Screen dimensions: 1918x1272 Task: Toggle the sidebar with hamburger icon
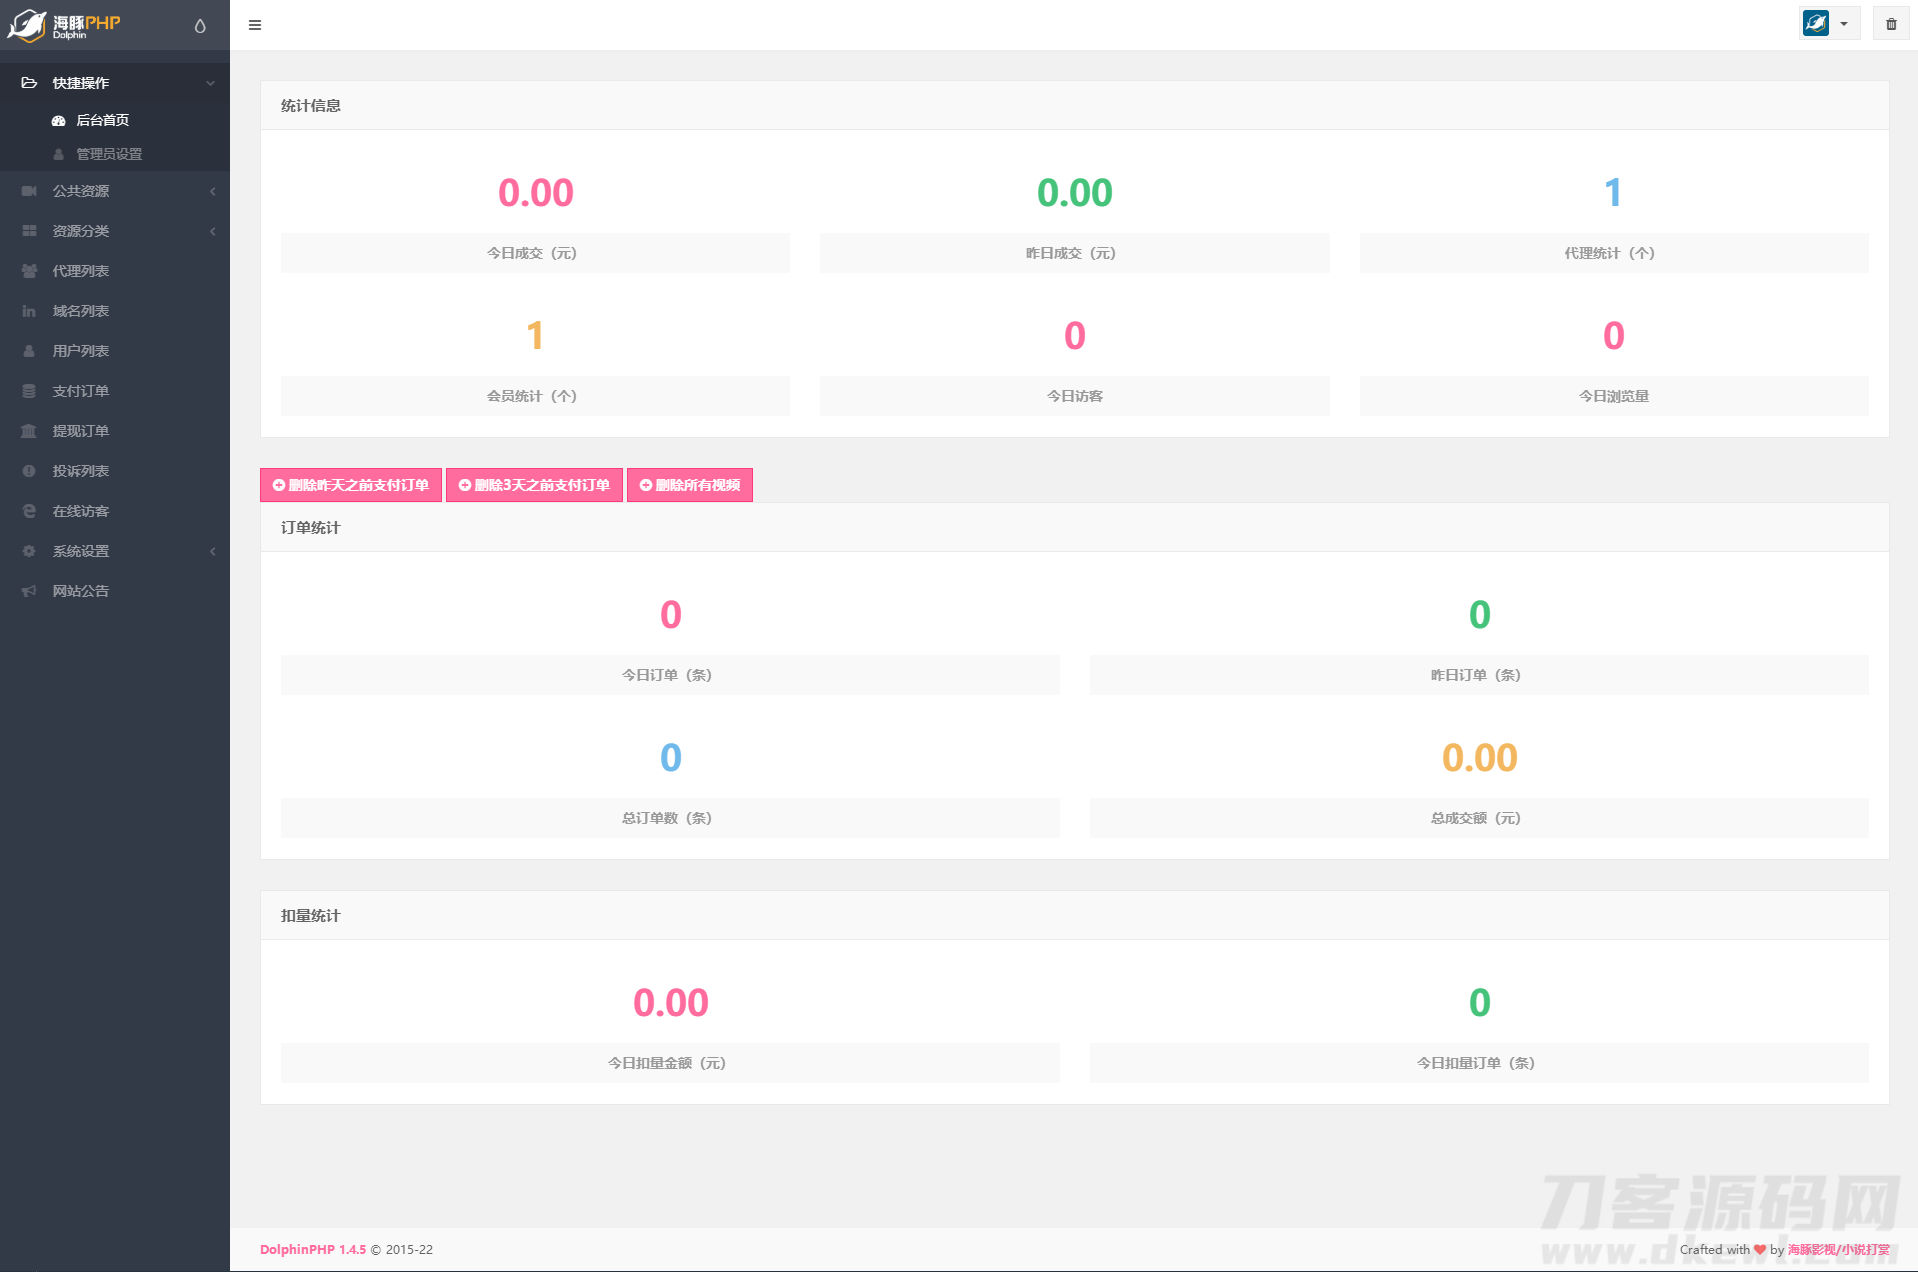pyautogui.click(x=255, y=25)
